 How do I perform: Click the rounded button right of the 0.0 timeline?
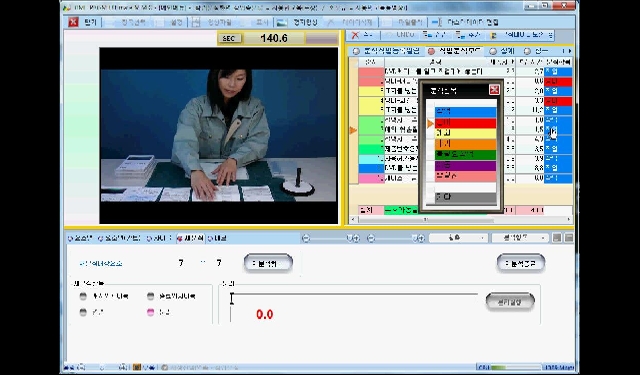tap(510, 302)
